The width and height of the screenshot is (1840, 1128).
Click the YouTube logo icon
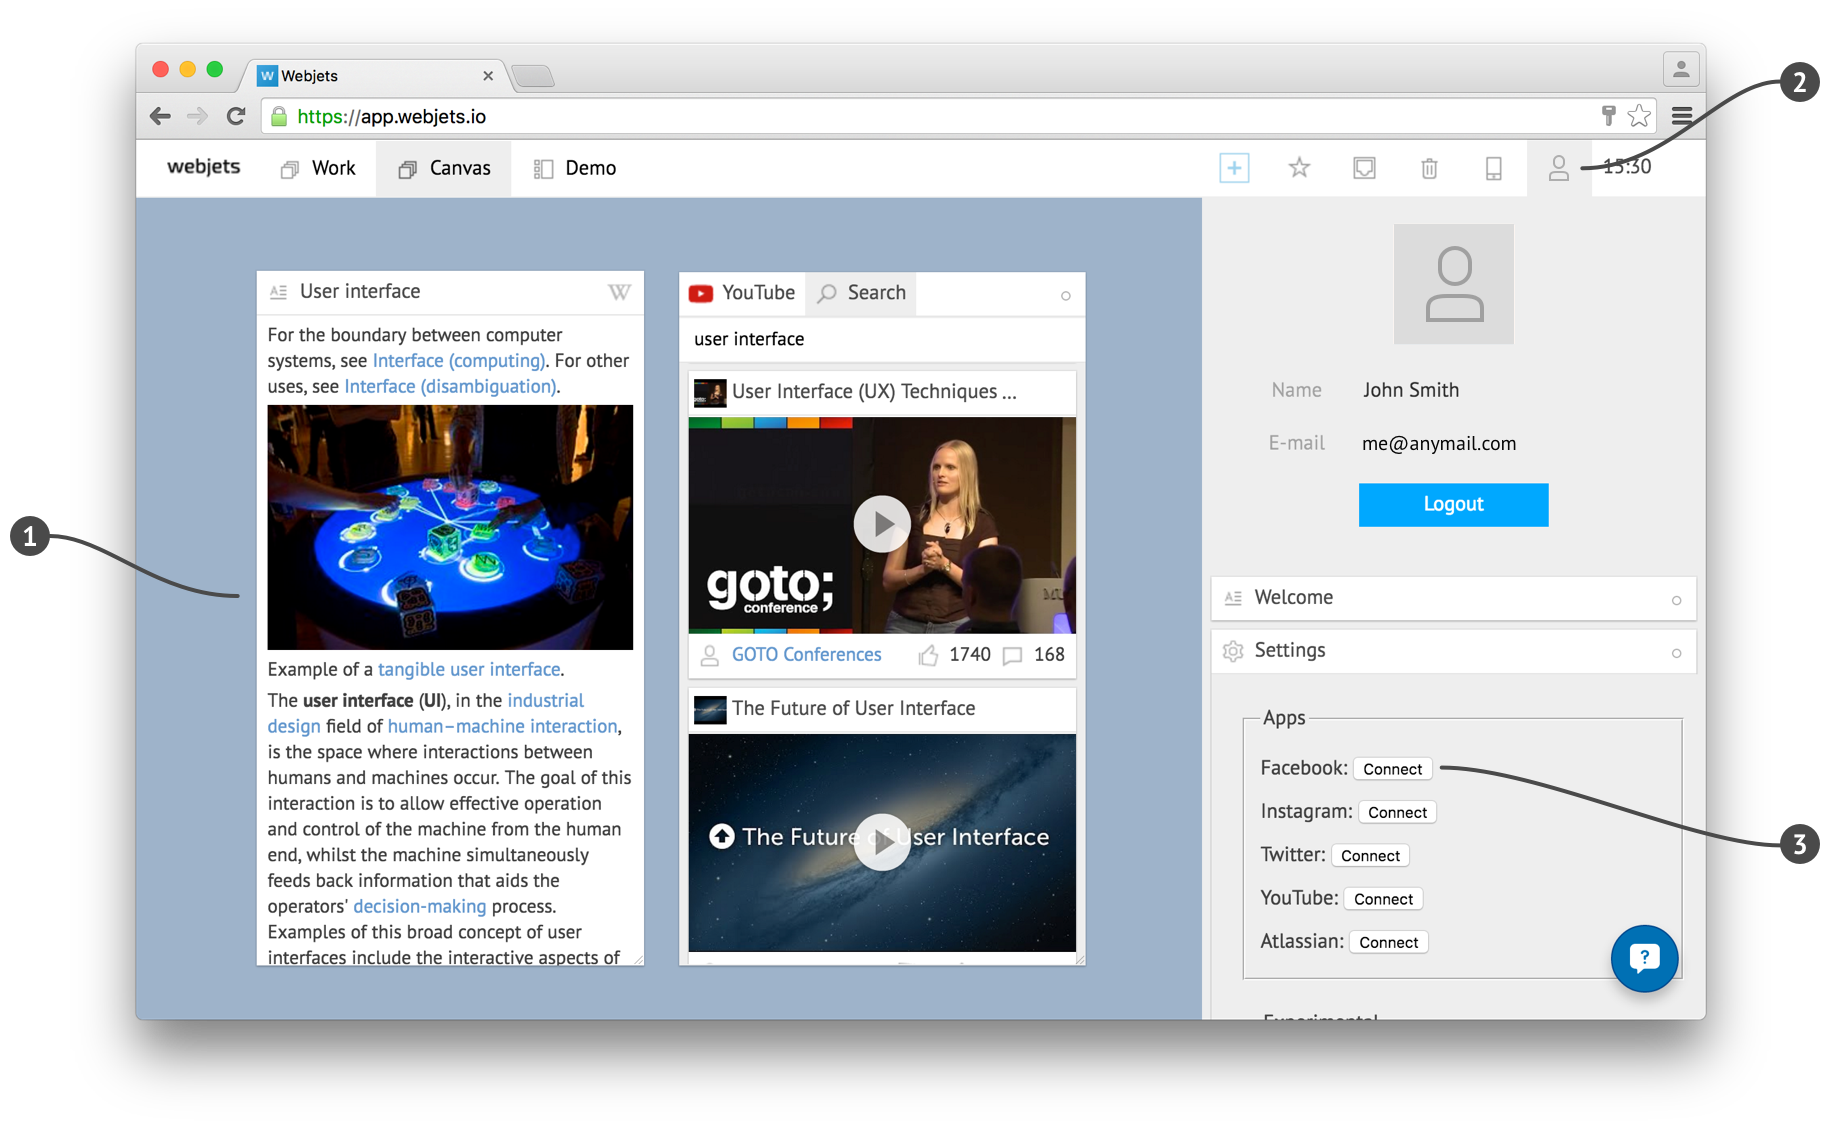click(x=701, y=293)
